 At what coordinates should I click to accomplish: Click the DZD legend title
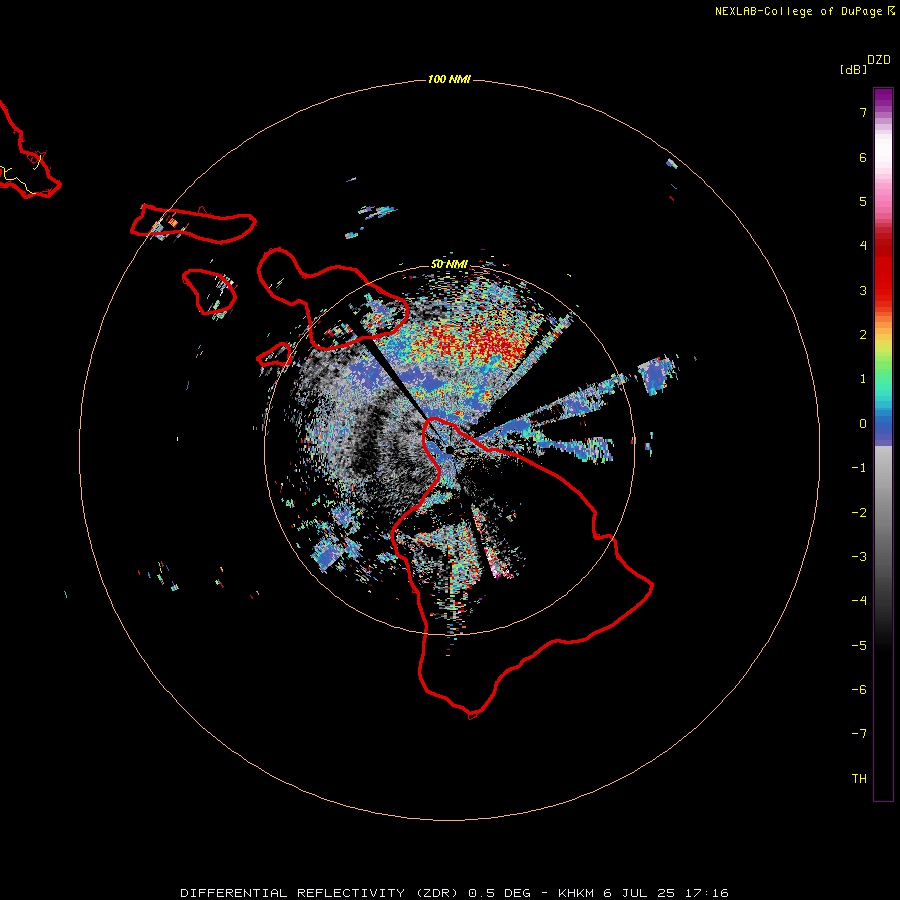point(879,60)
